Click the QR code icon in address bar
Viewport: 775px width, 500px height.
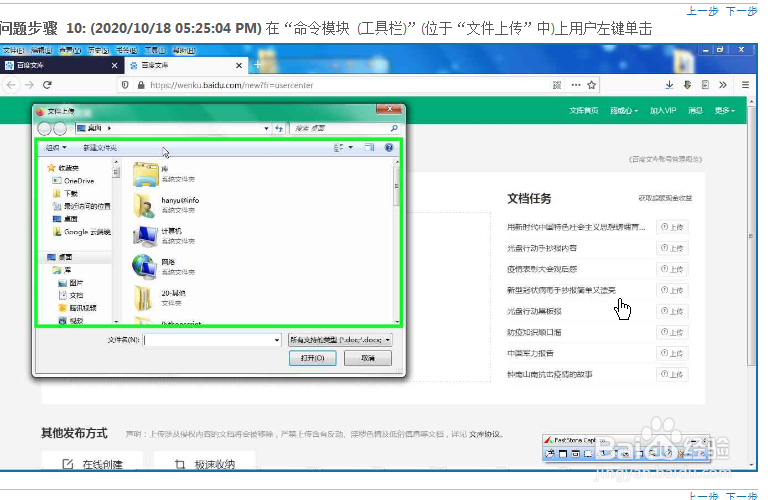(557, 85)
